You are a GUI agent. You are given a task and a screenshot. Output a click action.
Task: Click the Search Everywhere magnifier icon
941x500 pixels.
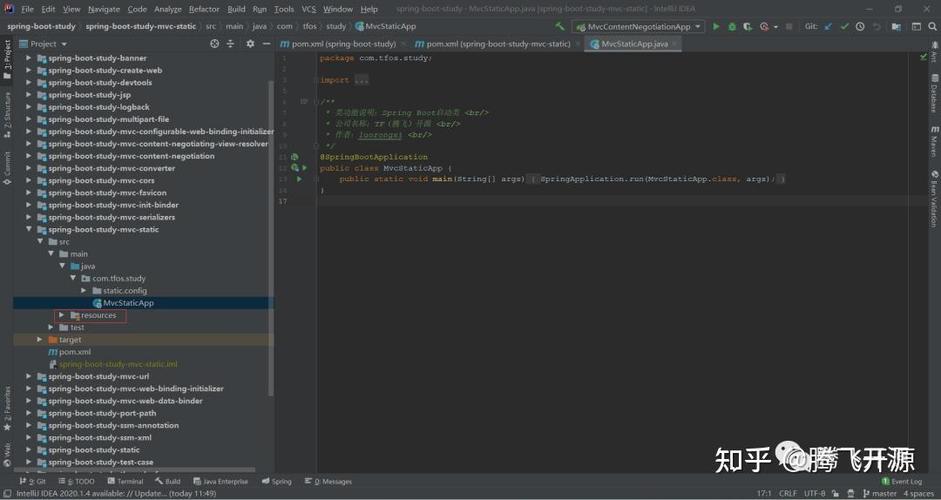coord(932,26)
